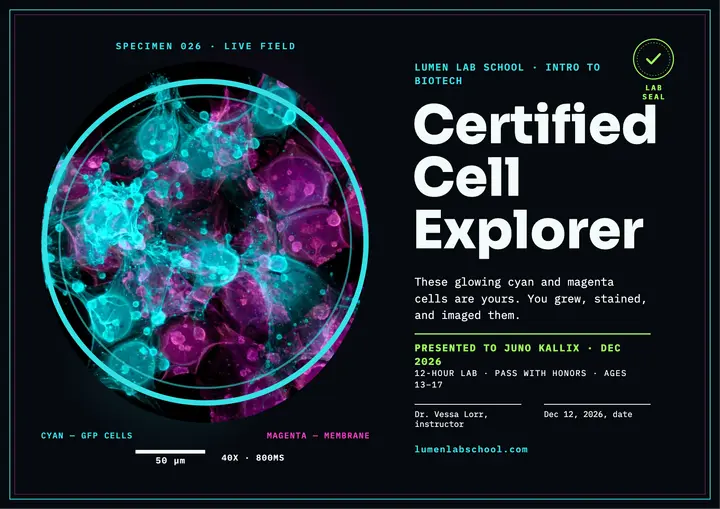Click 'CYAN — GFP CELLS' legend label

(86, 435)
